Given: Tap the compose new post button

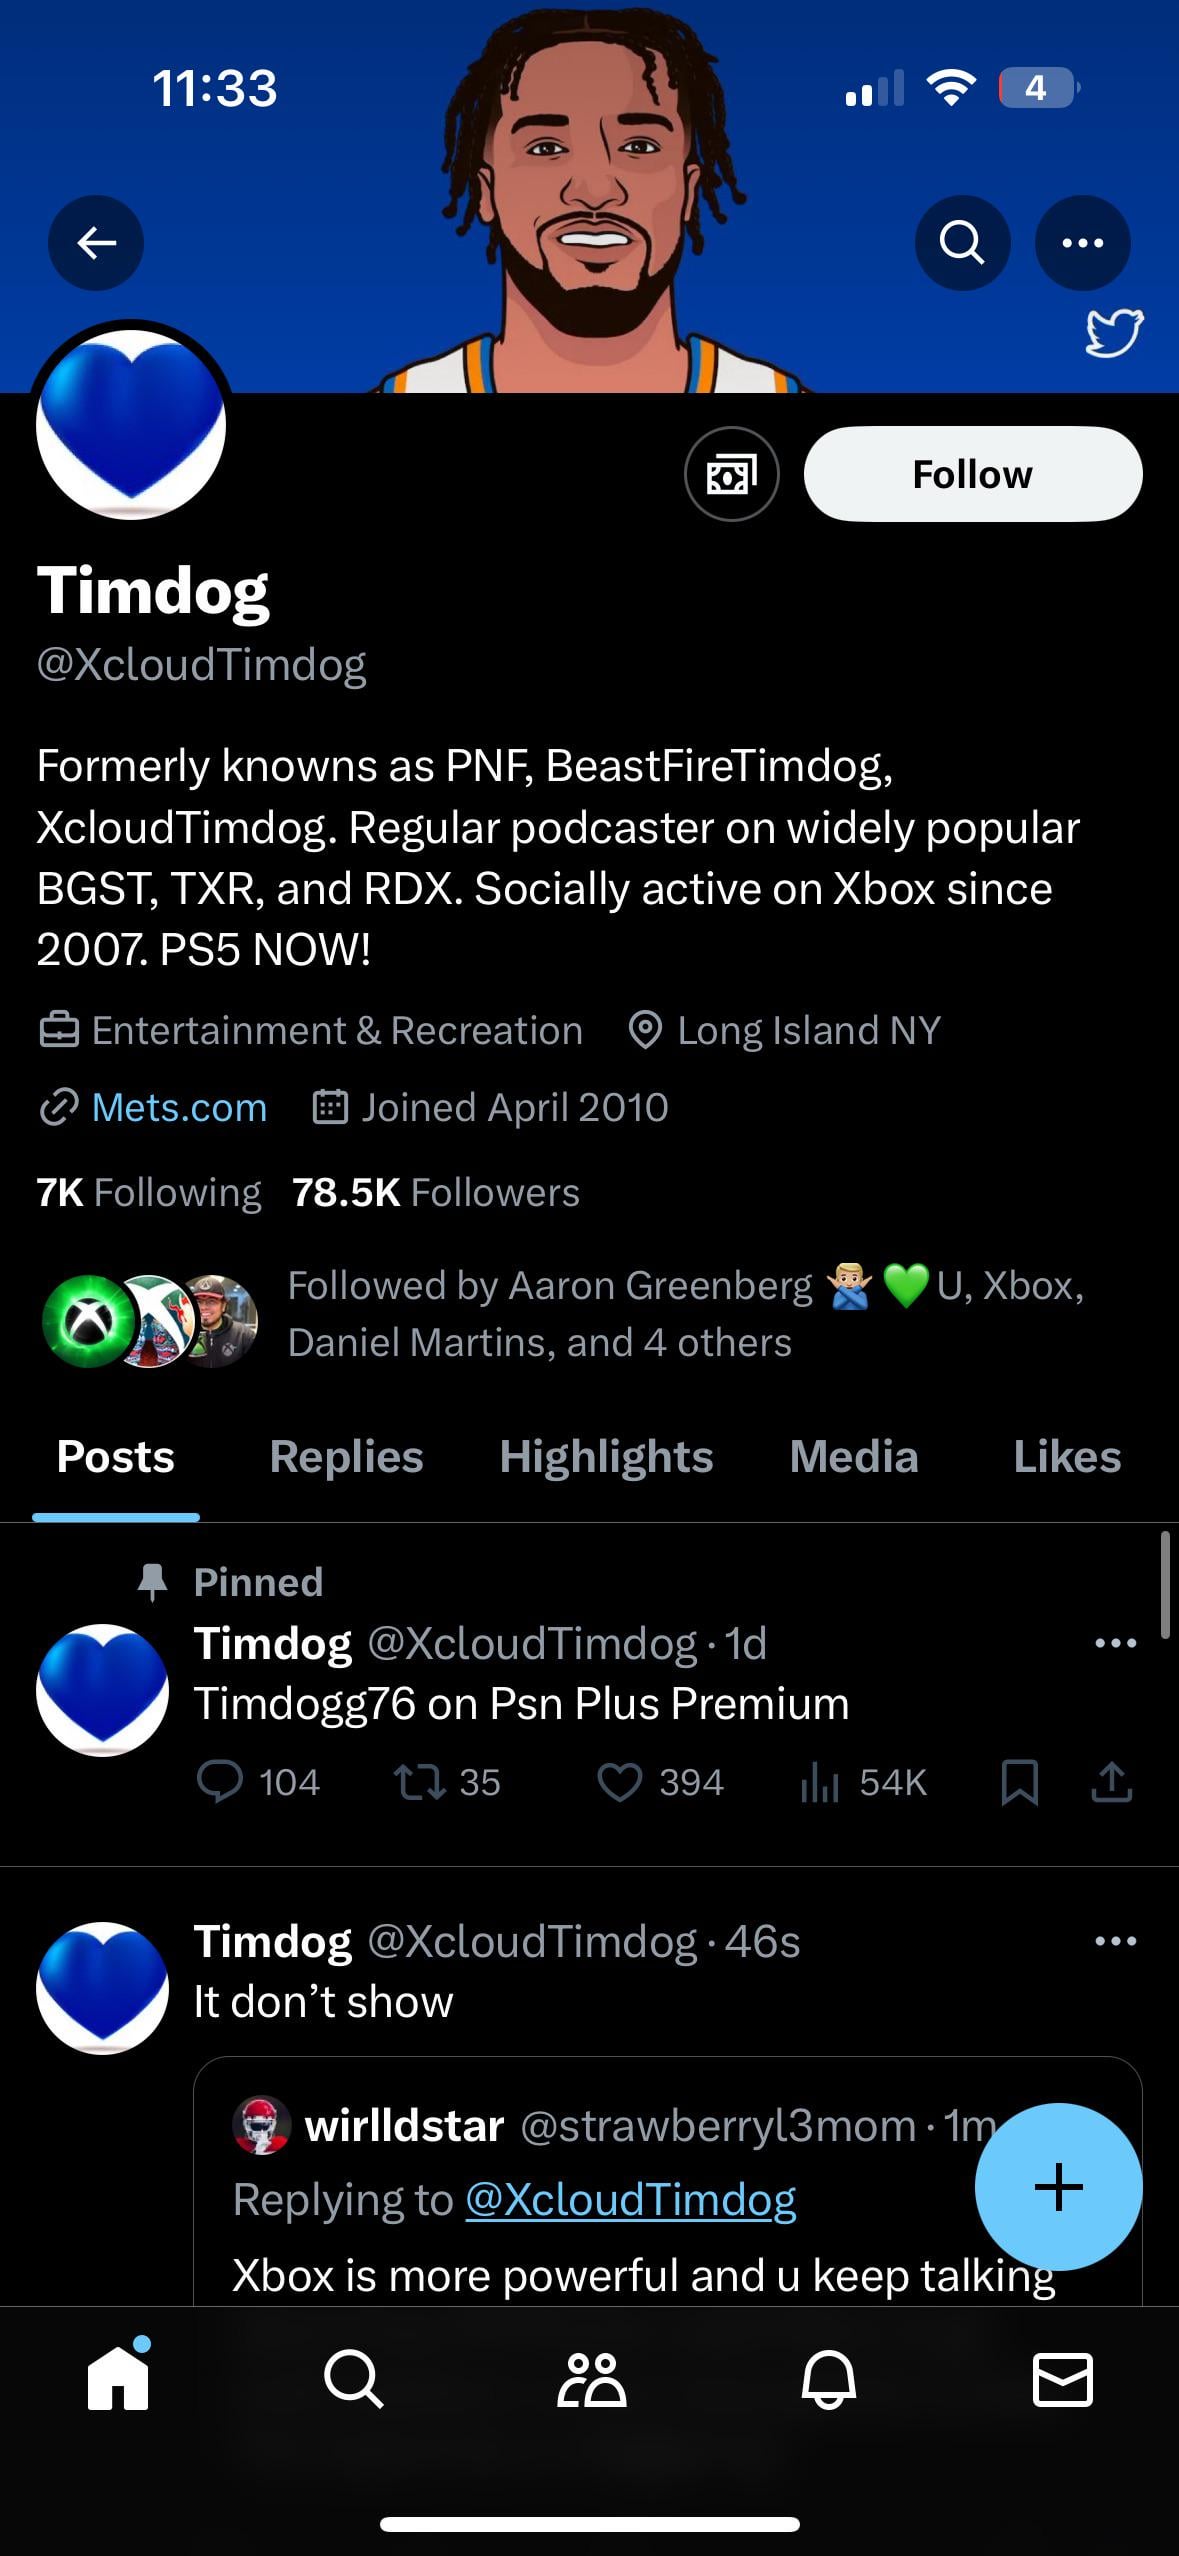Looking at the screenshot, I should click(x=1058, y=2187).
